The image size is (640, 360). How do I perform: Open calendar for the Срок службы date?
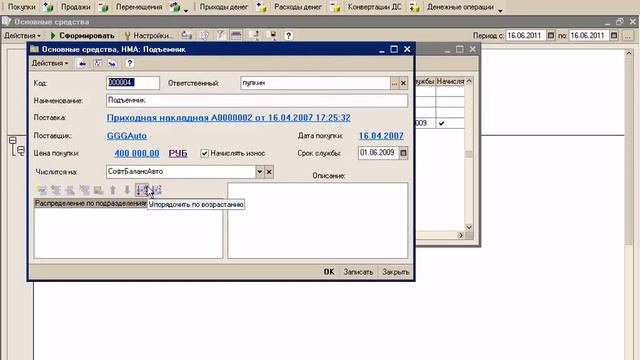tap(403, 153)
